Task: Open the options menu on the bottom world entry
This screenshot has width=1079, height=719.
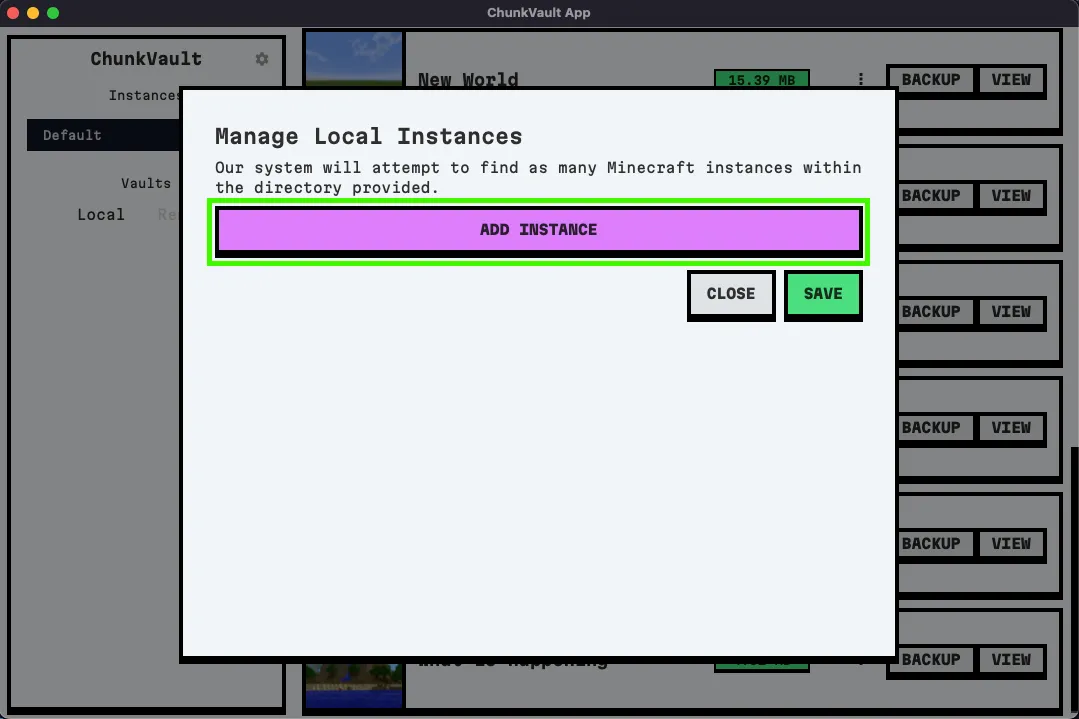Action: (x=861, y=660)
